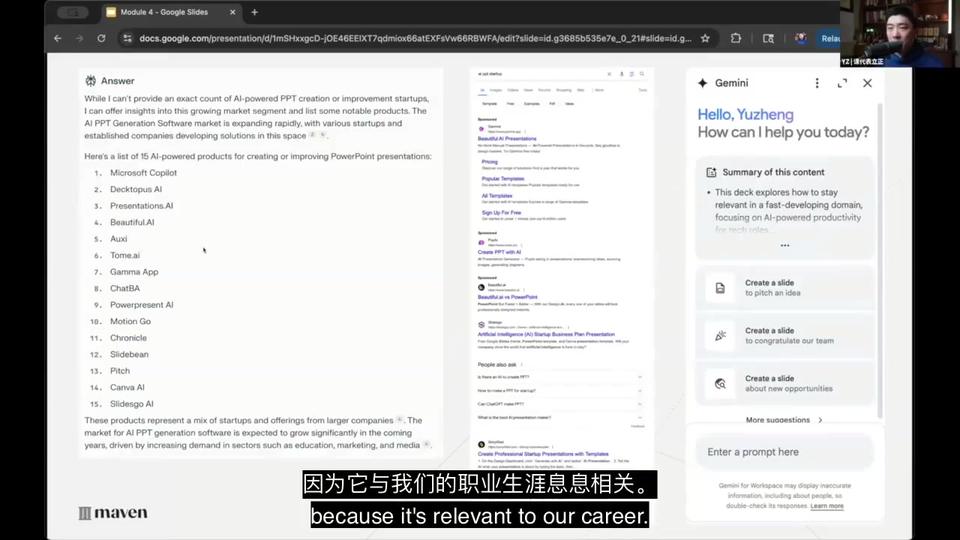
Task: Choose Create a slide to congratulate our team
Action: click(x=784, y=336)
